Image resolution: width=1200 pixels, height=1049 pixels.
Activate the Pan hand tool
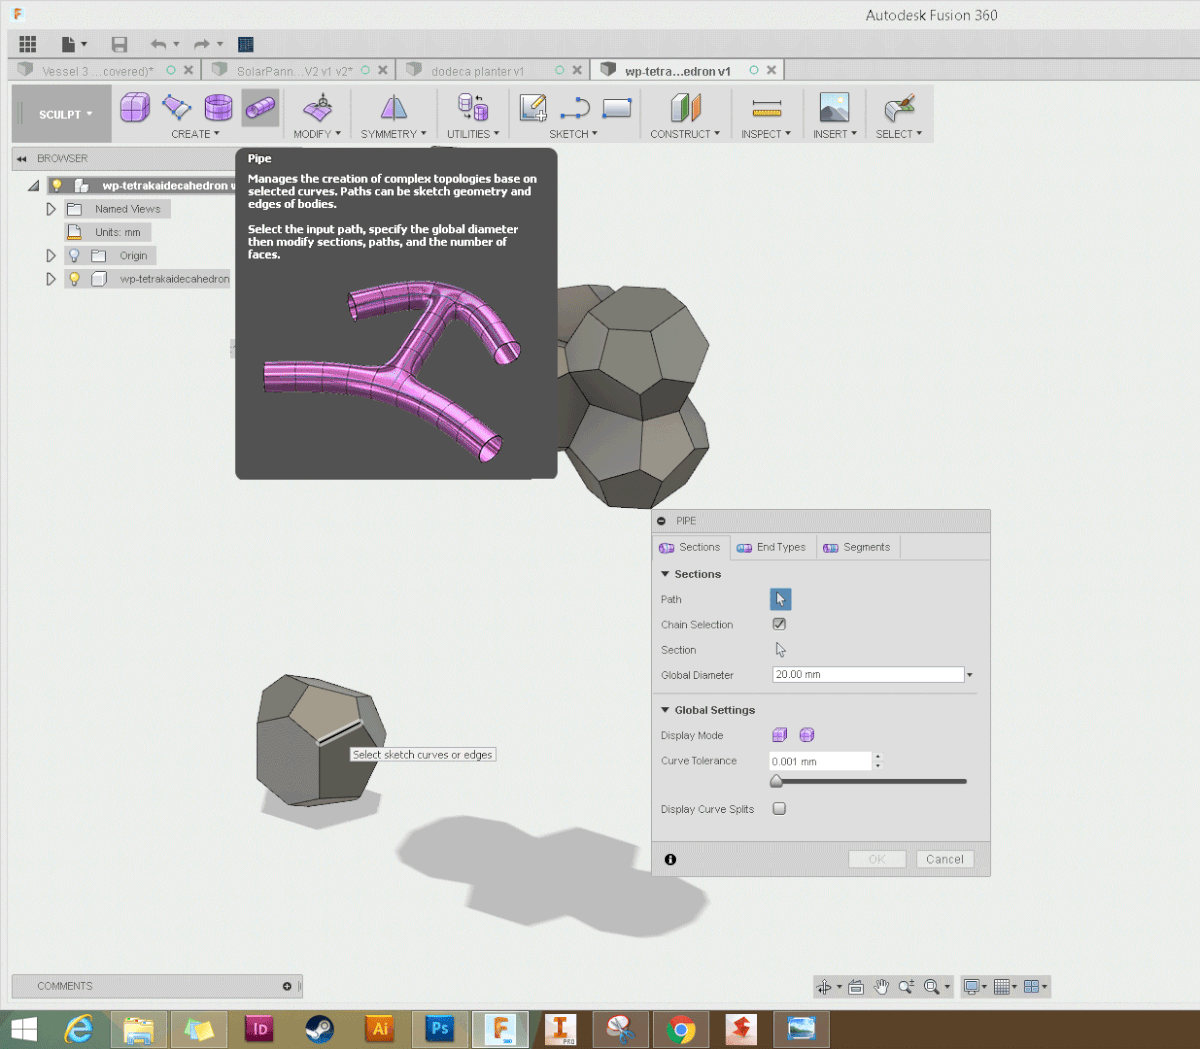point(881,987)
